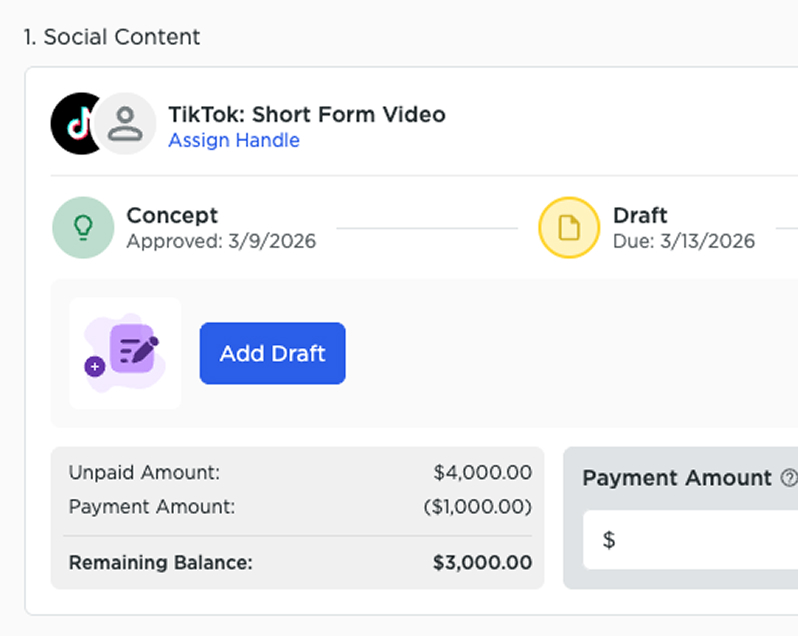Click the ($1,000.00) payment amount value
798x636 pixels.
[477, 507]
